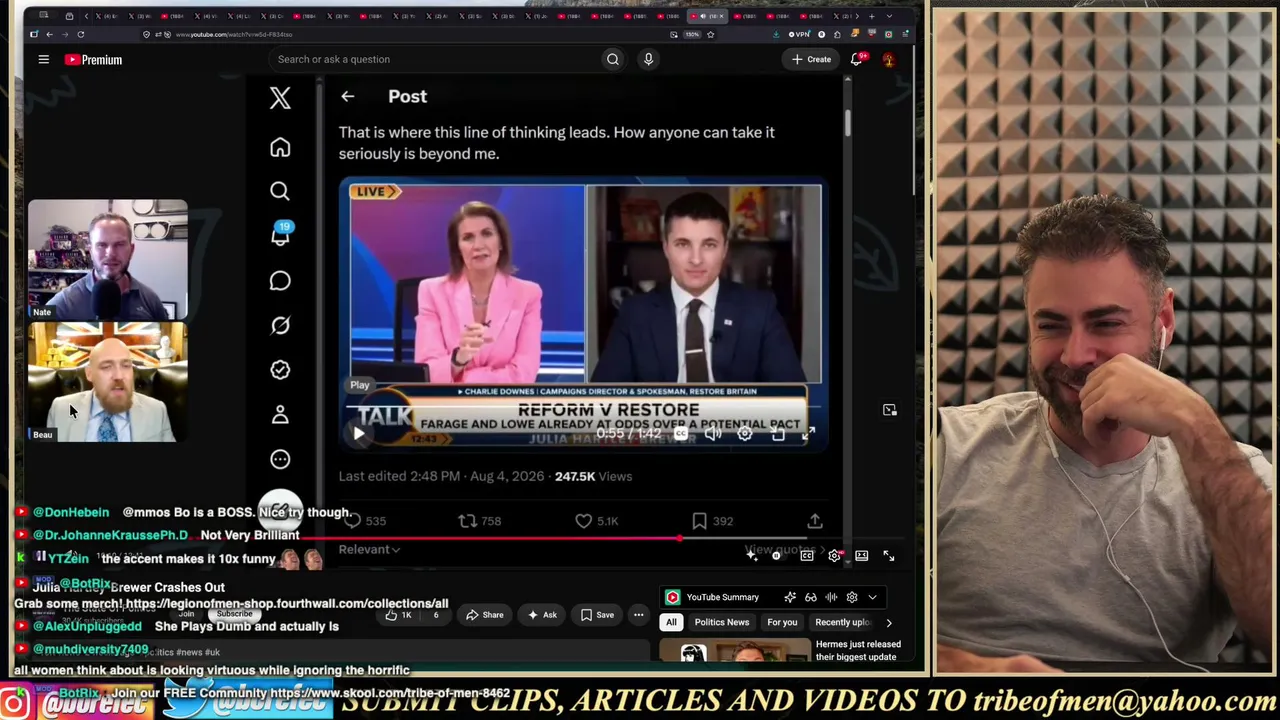Subscribe to the channel
Viewport: 1280px width, 720px height.
point(236,615)
